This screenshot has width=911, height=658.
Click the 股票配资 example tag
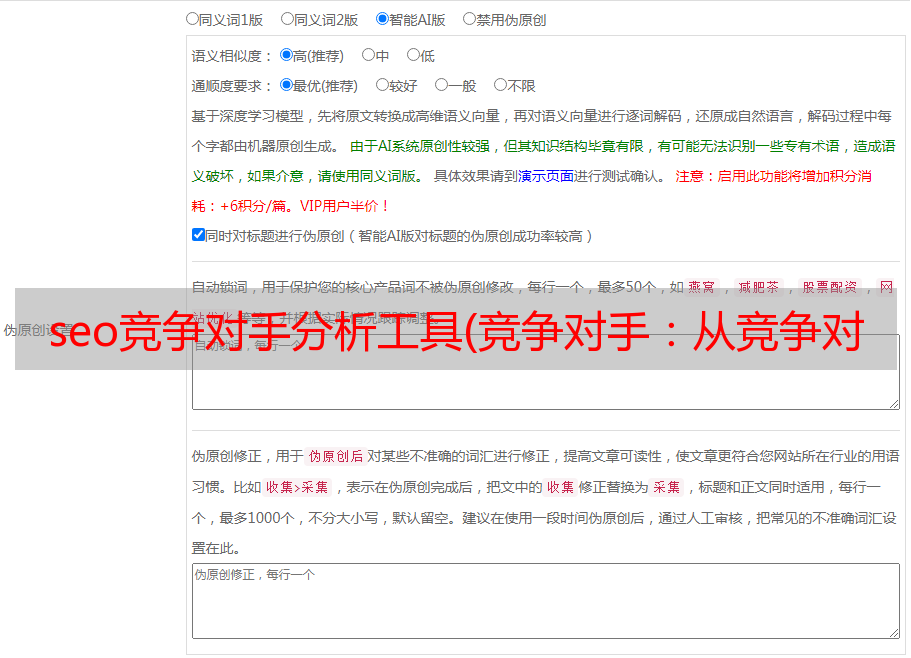coord(830,287)
